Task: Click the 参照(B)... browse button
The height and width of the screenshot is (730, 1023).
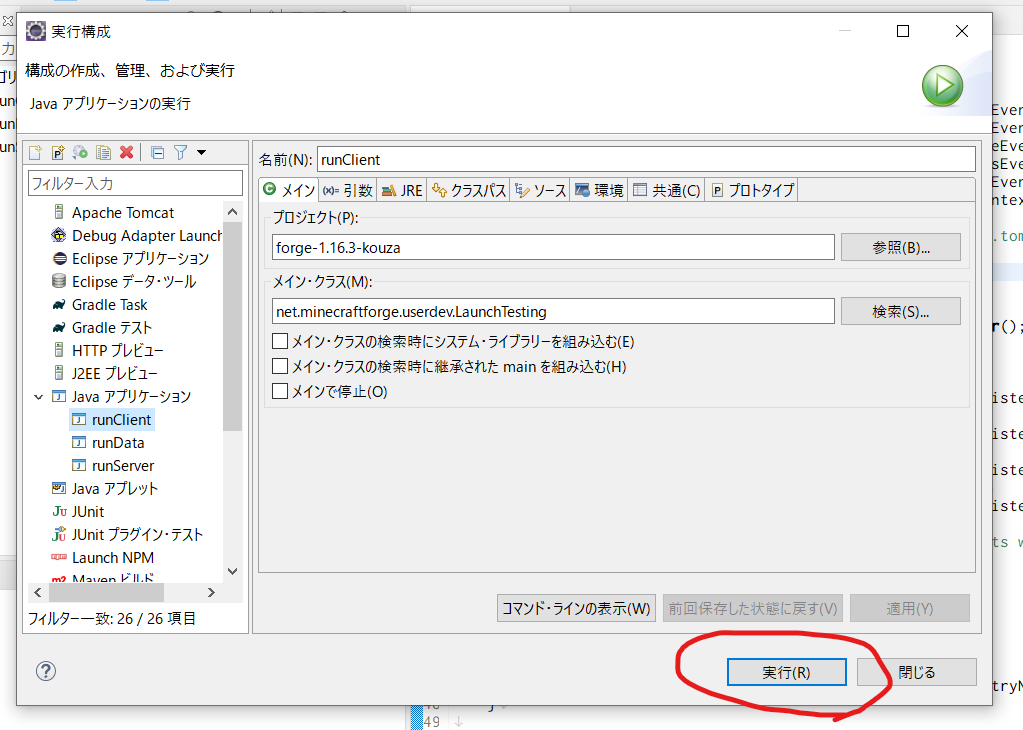Action: tap(900, 247)
